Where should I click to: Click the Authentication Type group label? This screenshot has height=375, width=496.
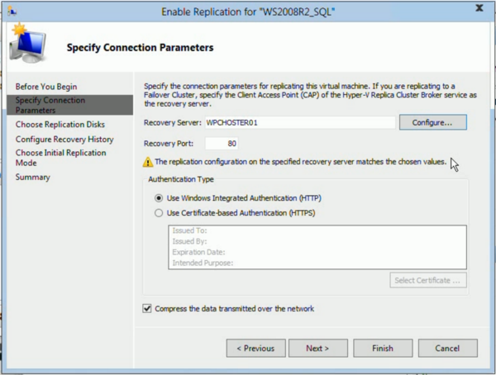pos(181,179)
